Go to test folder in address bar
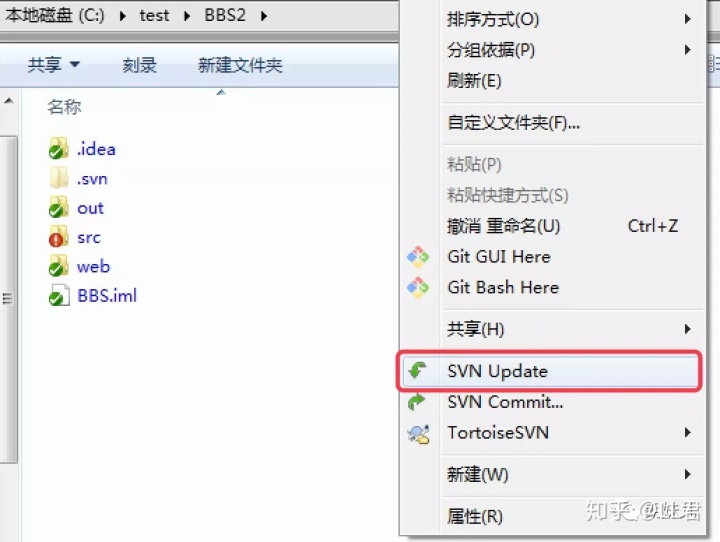The image size is (720, 542). [154, 16]
